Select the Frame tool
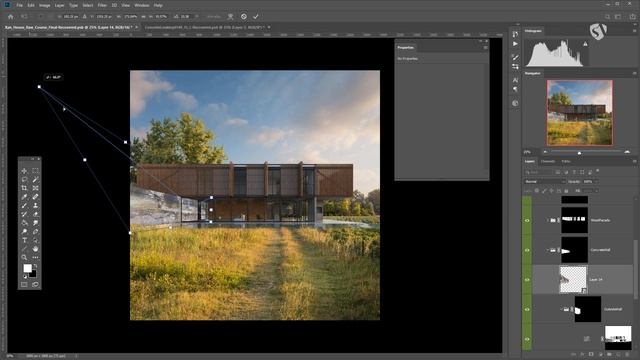 coord(35,188)
